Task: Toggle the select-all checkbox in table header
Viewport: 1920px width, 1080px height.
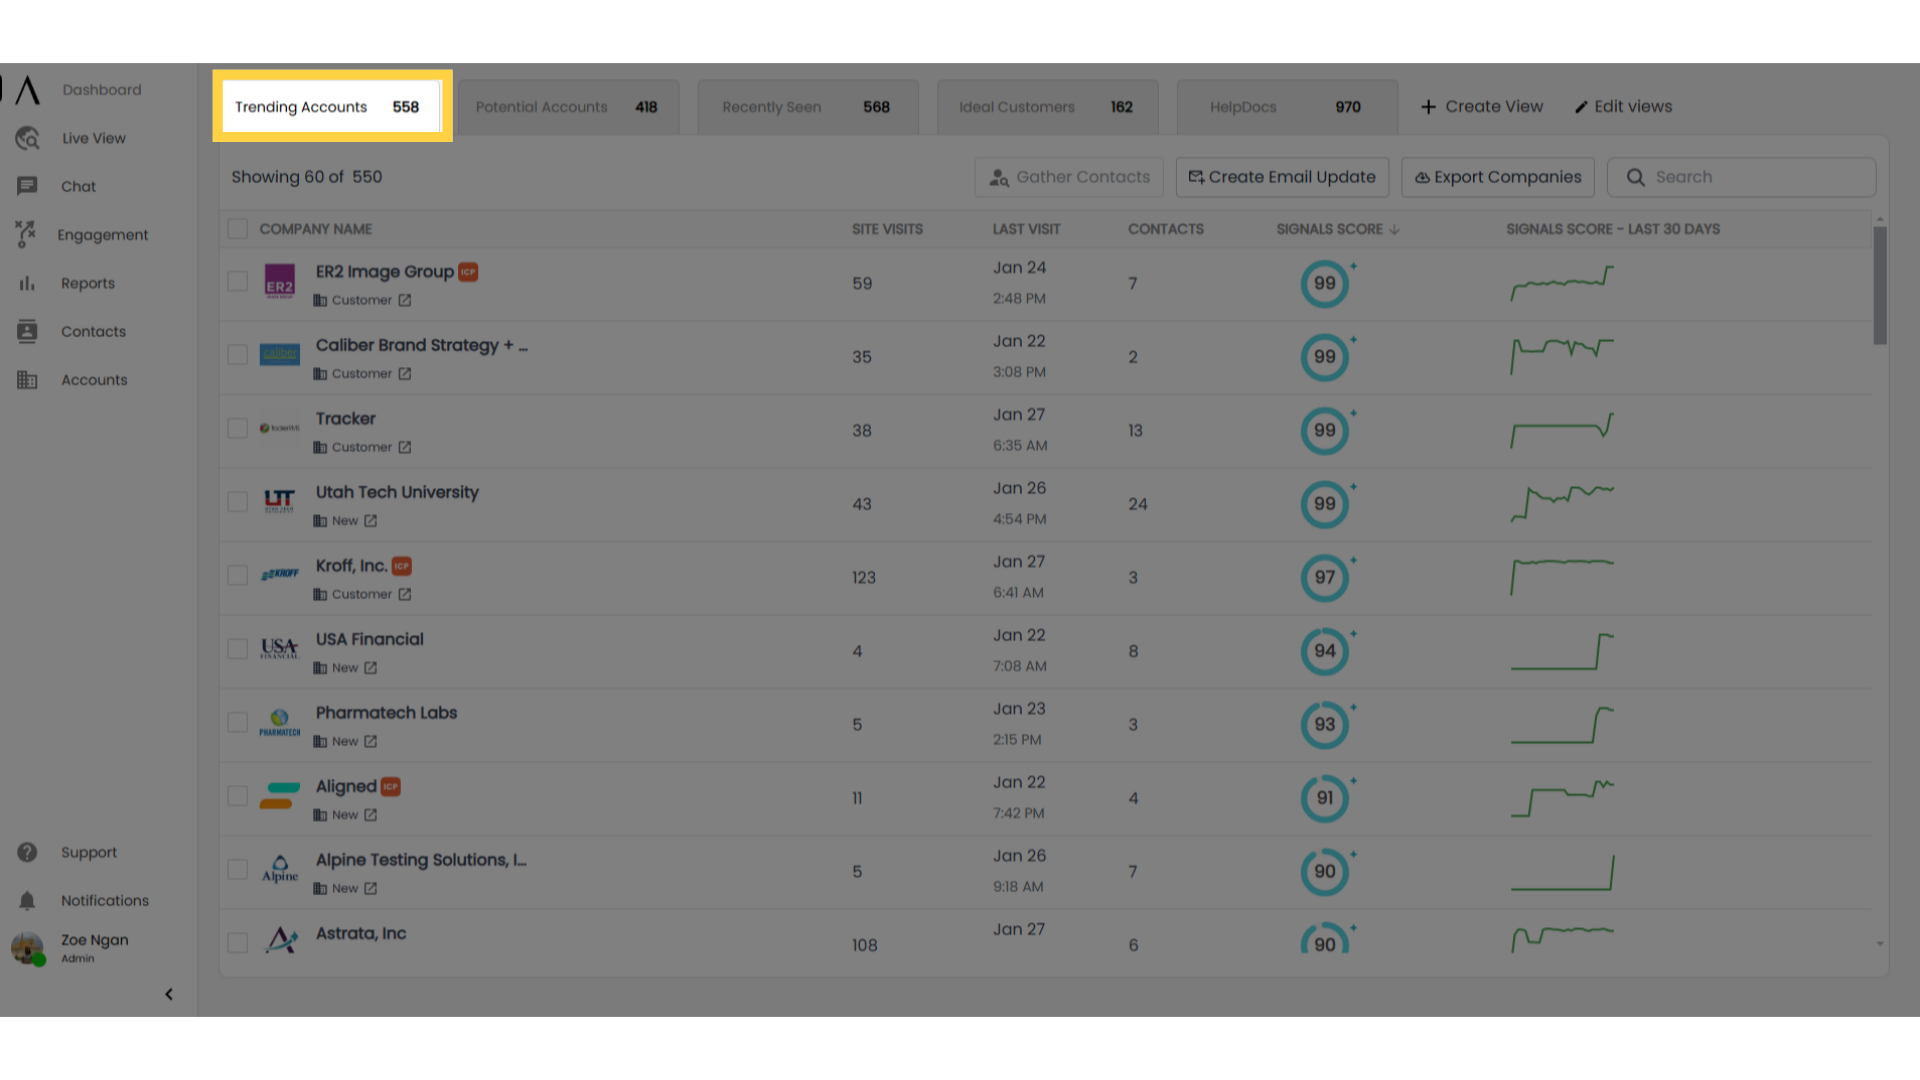Action: point(237,229)
